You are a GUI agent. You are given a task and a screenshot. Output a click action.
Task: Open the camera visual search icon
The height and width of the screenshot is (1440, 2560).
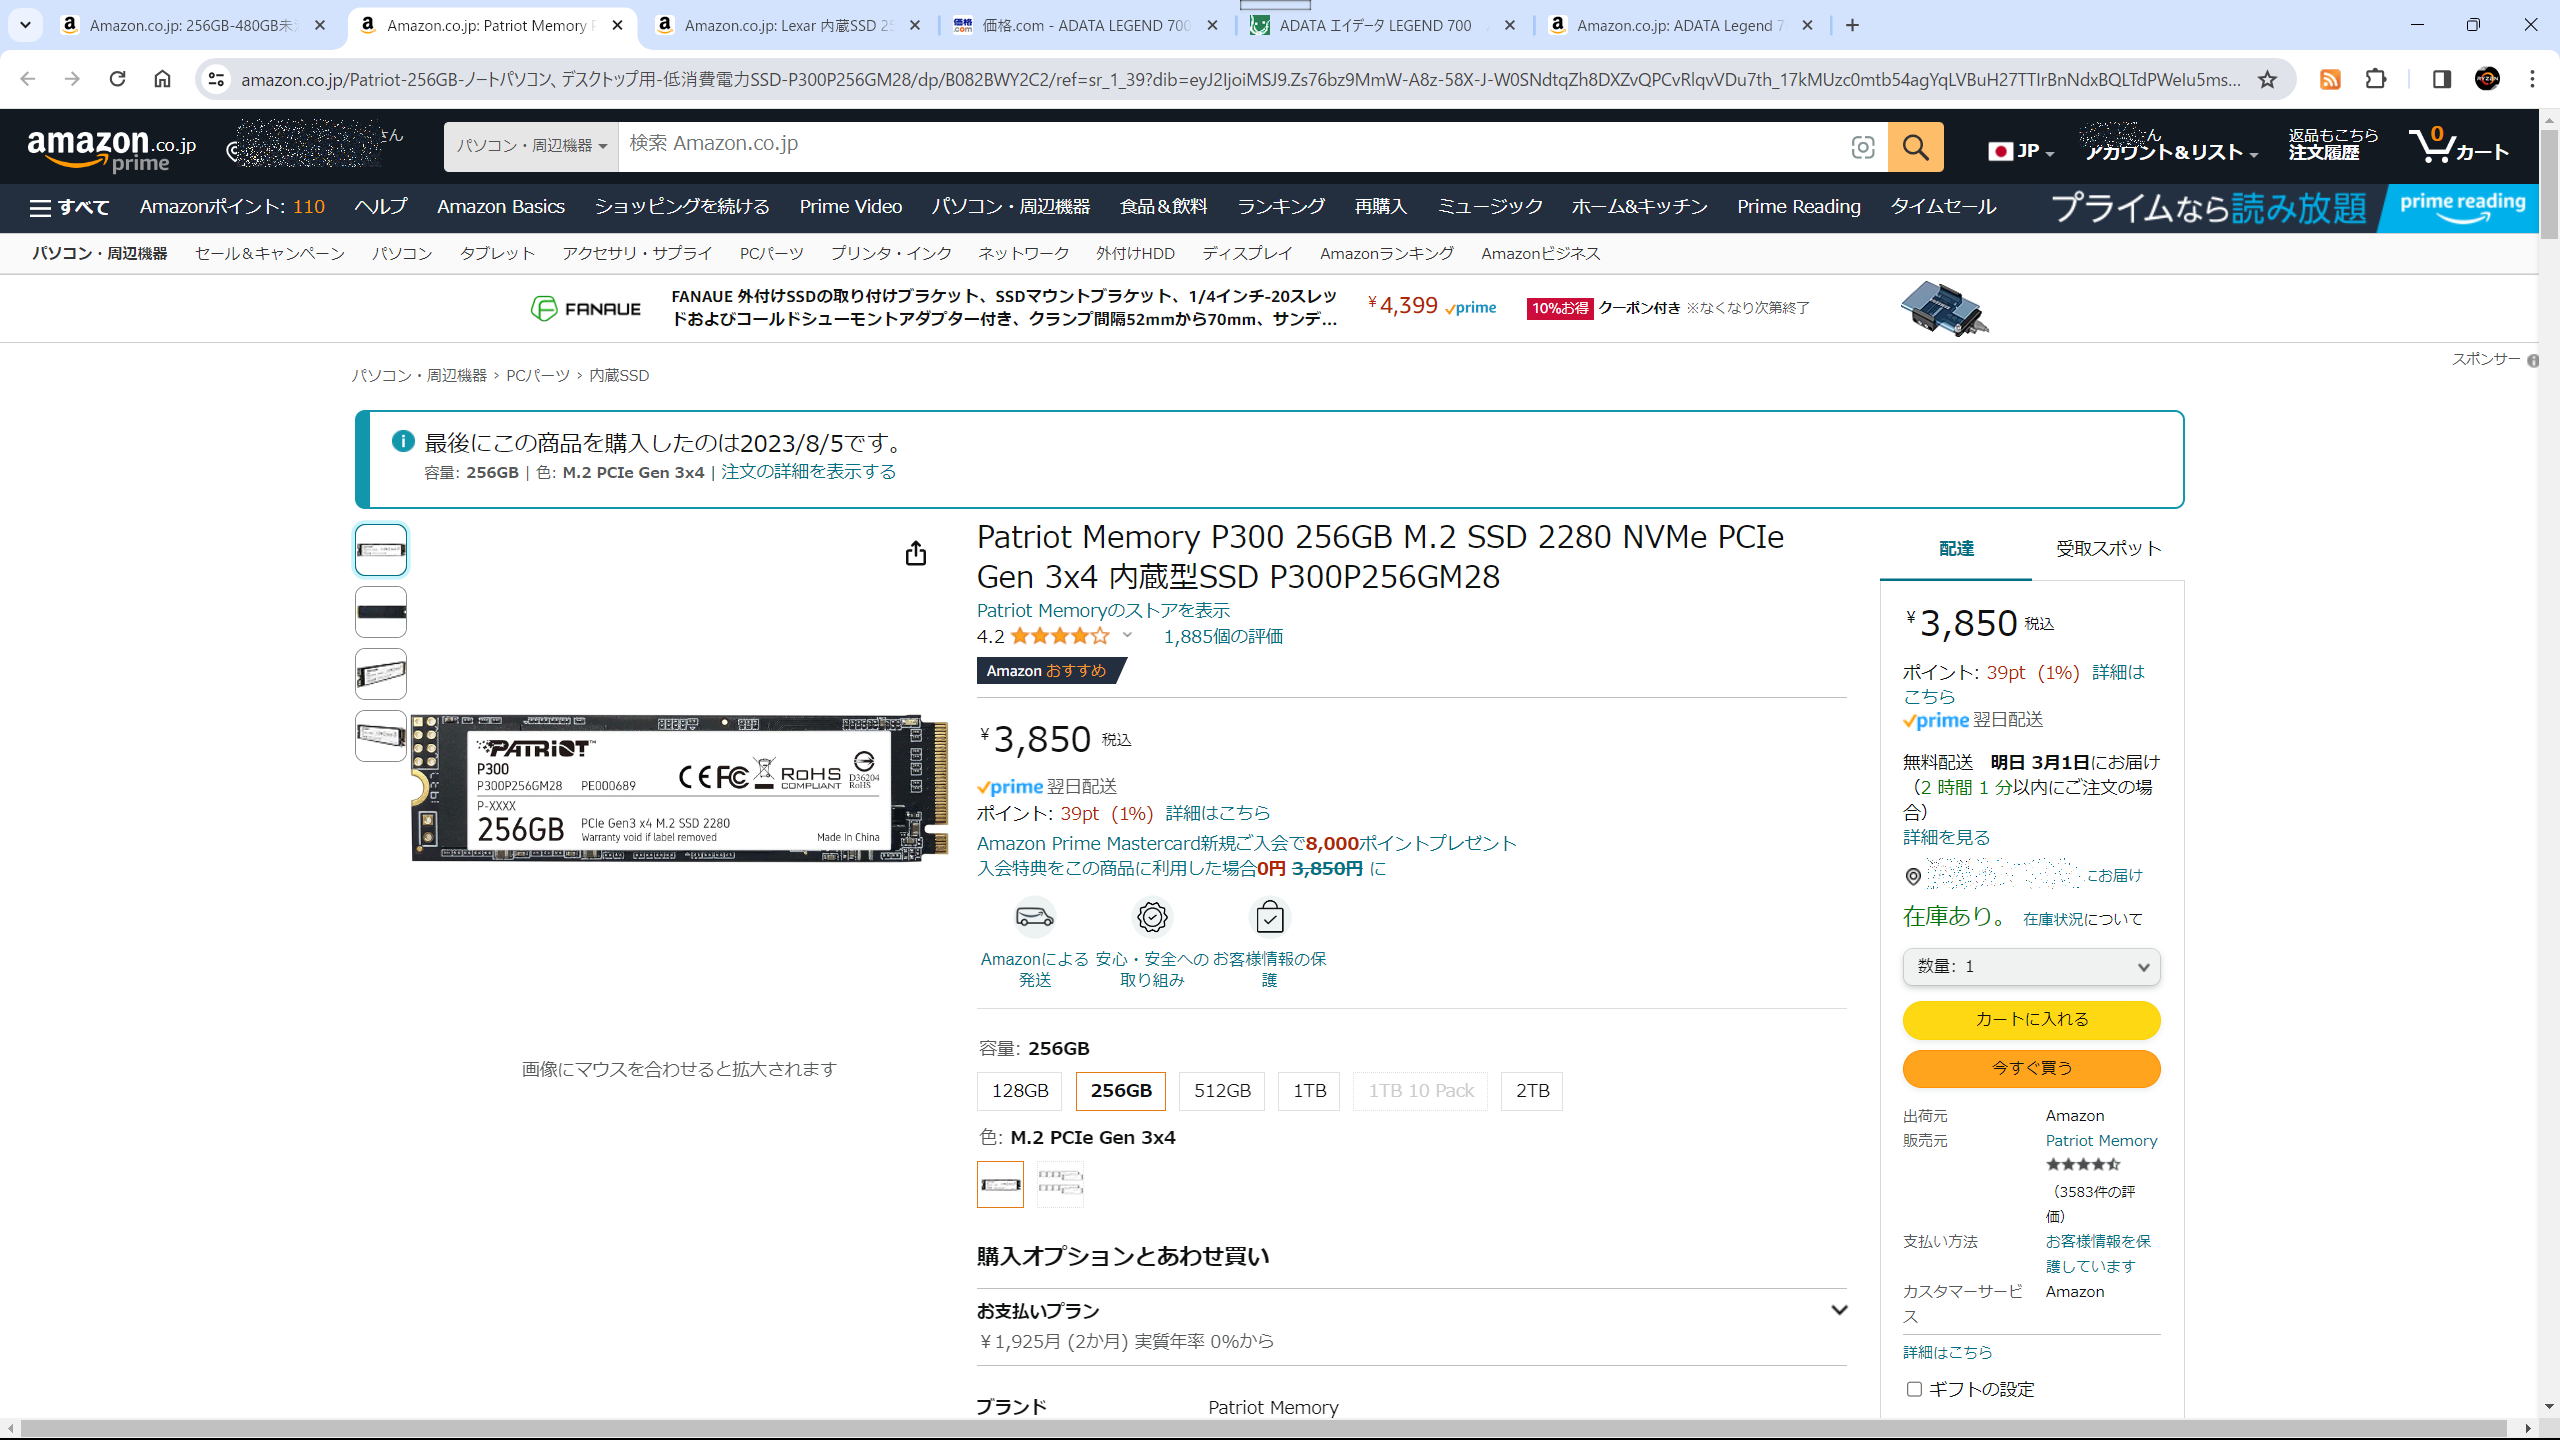coord(1862,147)
